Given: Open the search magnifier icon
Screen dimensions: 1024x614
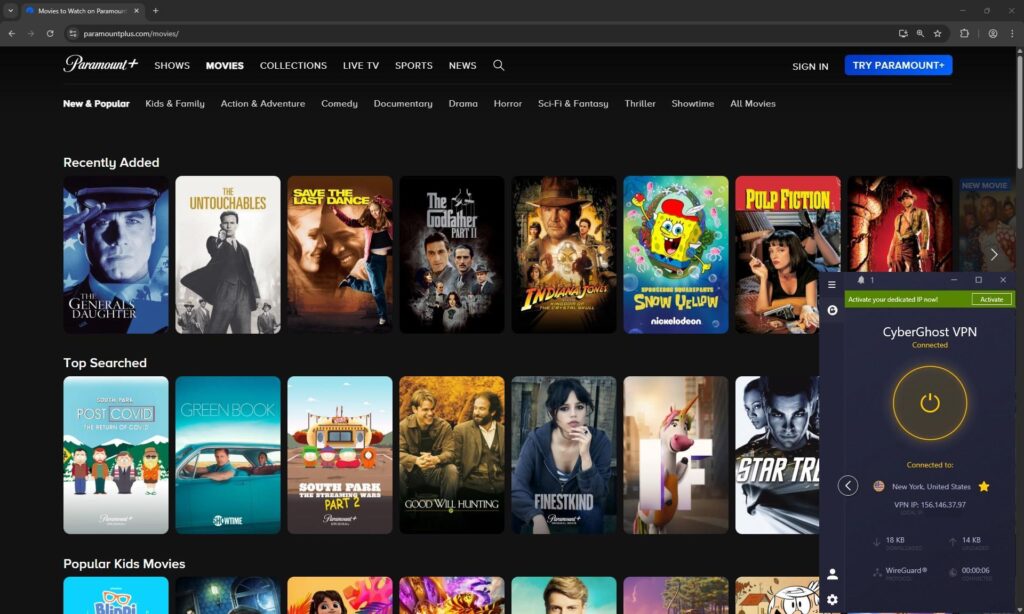Looking at the screenshot, I should coord(498,65).
